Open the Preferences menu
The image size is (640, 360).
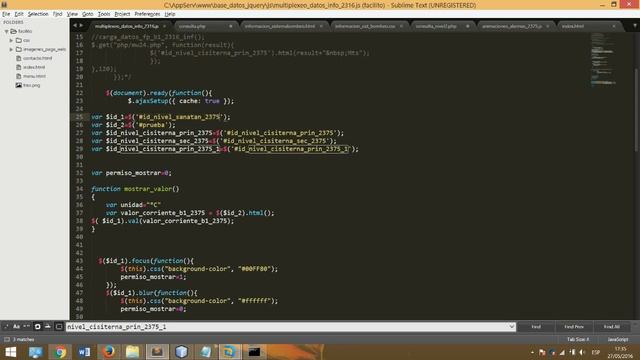(147, 14)
